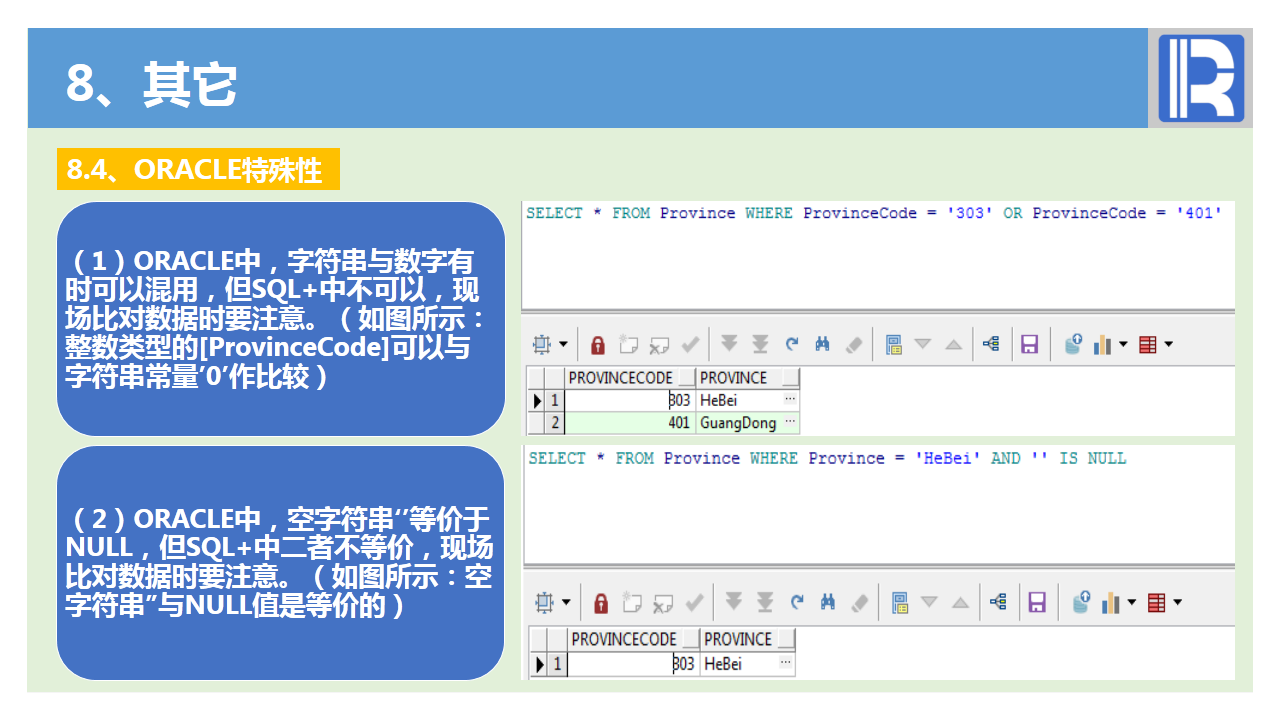Click the grey down triangle in upper toolbar
This screenshot has height=720, width=1280.
click(x=923, y=345)
